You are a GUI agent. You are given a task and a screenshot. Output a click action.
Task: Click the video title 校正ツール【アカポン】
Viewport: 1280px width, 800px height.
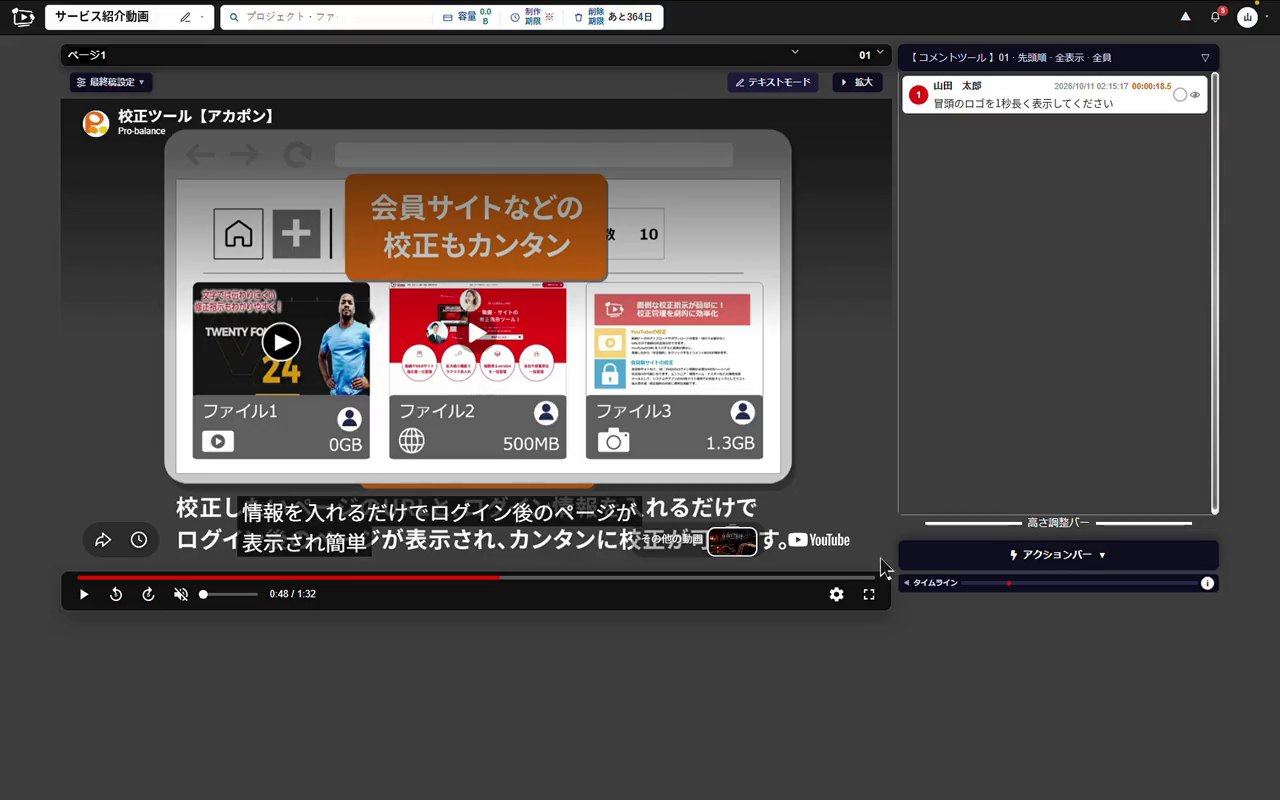pos(196,116)
